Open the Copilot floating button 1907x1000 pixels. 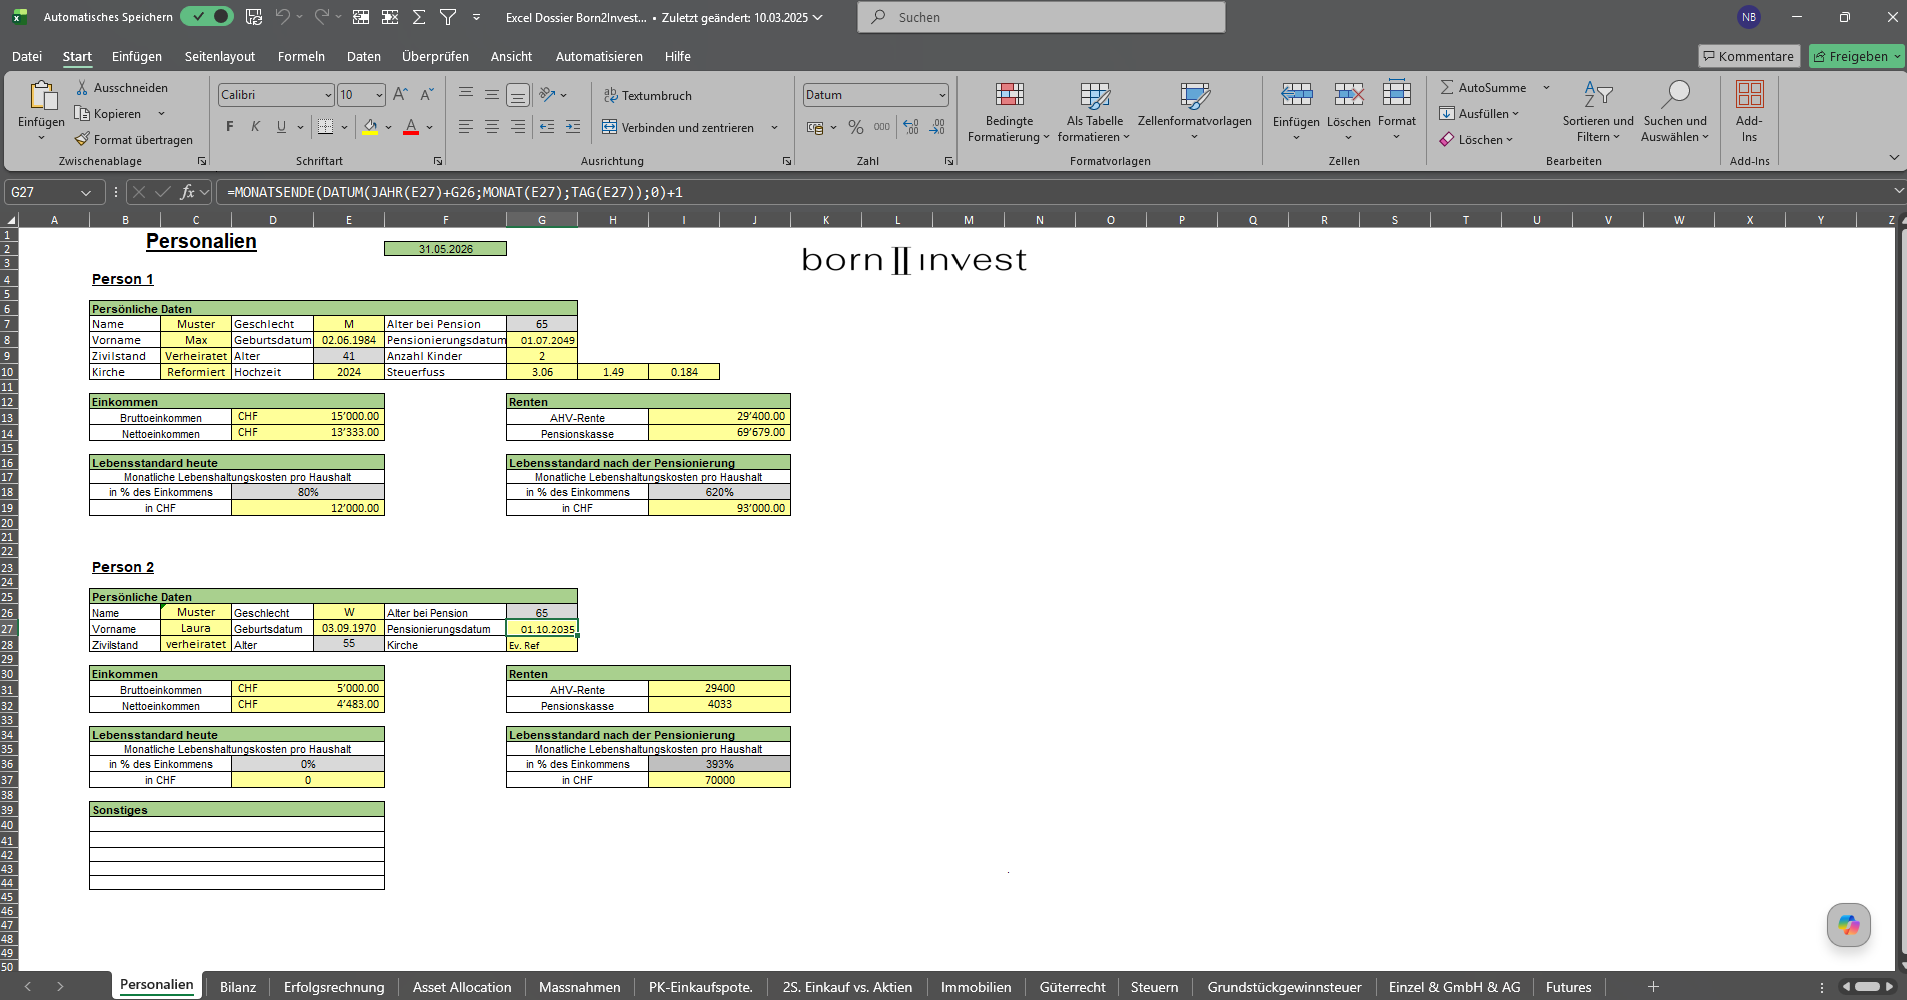coord(1848,925)
